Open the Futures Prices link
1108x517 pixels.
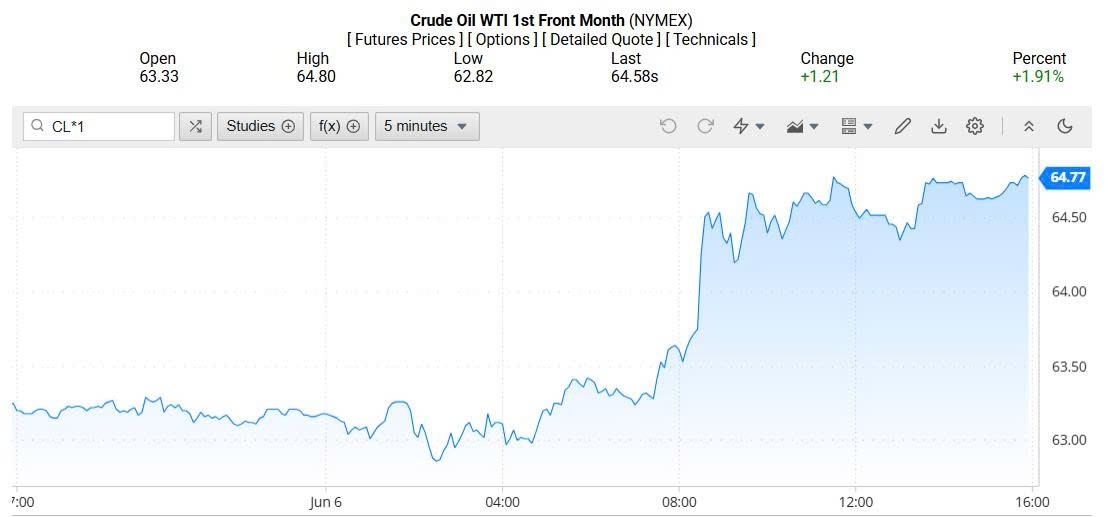[x=405, y=40]
